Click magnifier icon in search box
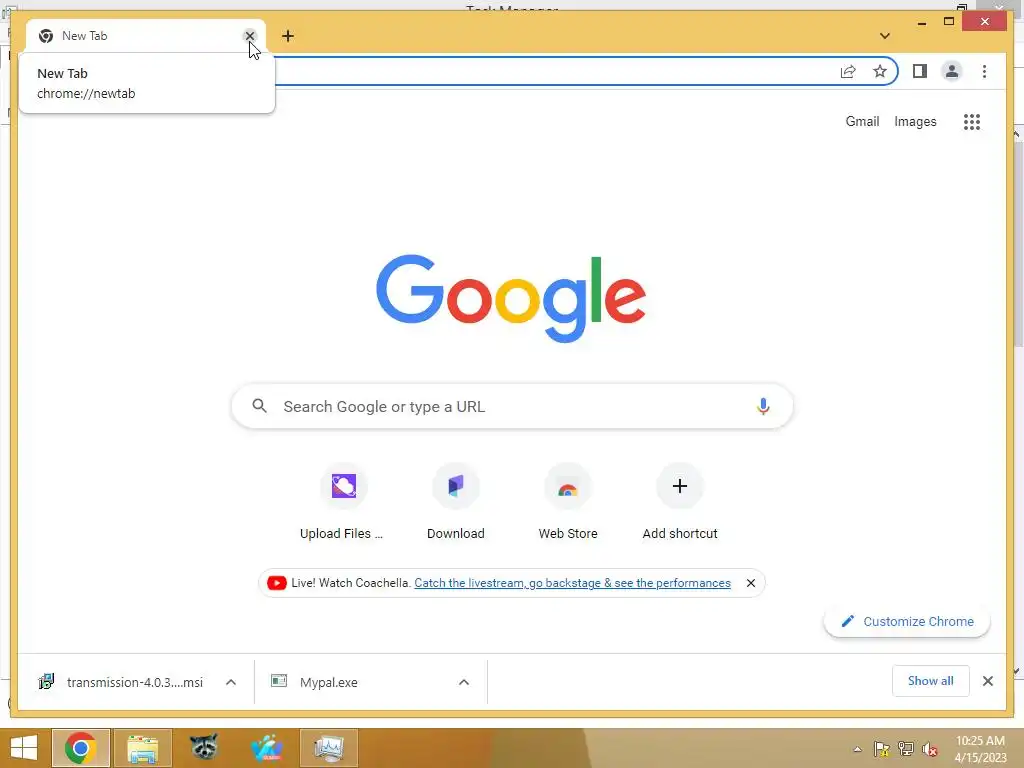Viewport: 1024px width, 768px height. (259, 406)
